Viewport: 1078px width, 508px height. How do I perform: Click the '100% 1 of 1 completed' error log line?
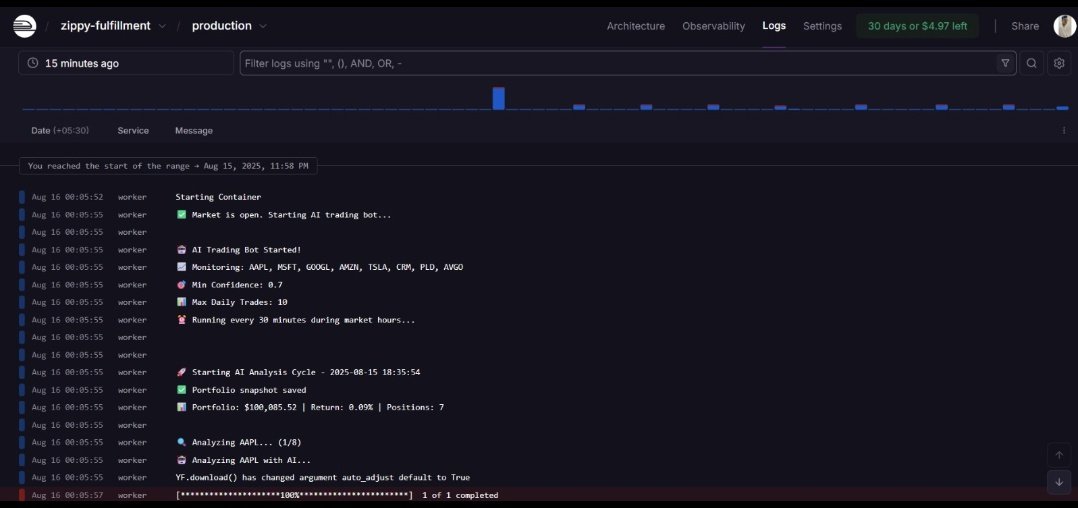click(539, 495)
